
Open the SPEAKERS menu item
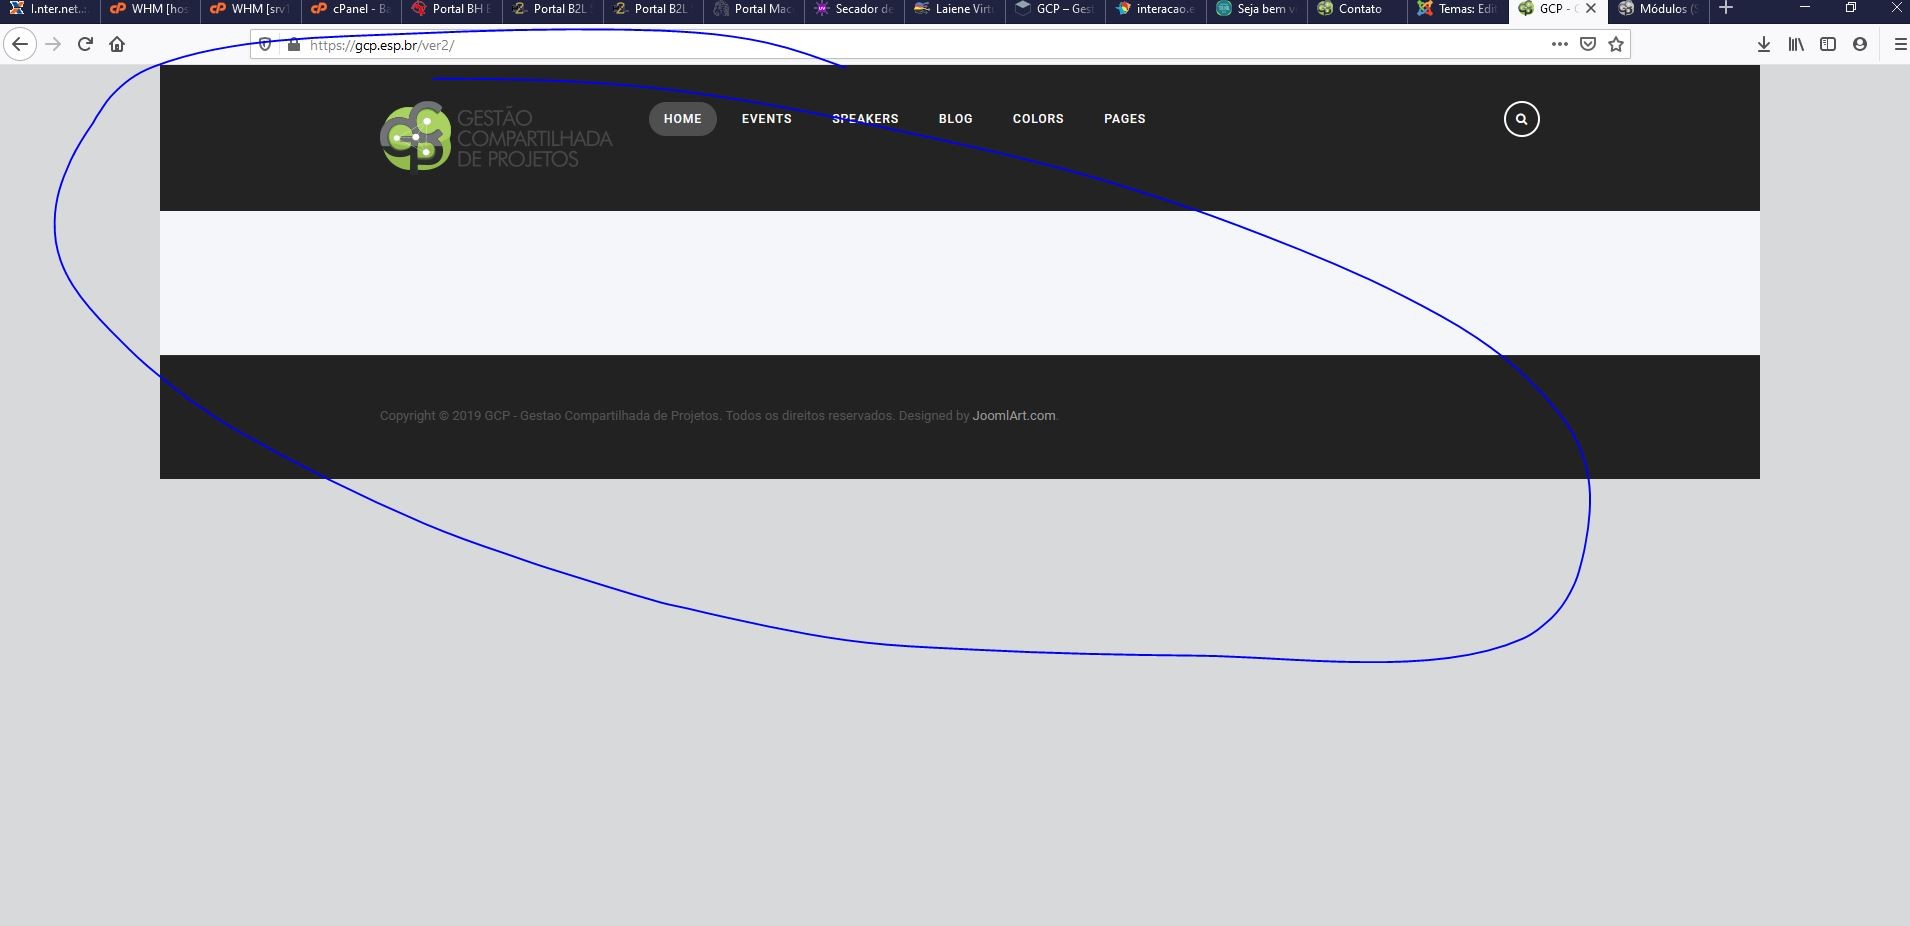[x=865, y=119]
